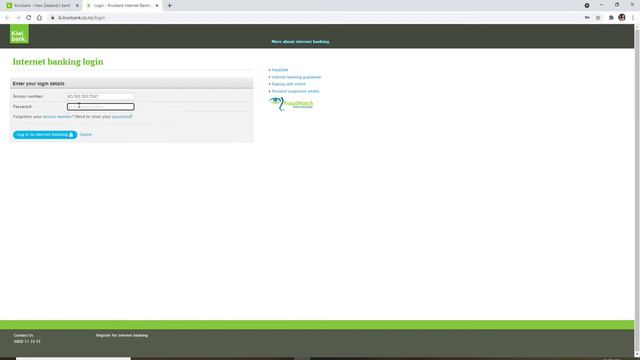Click the Log in to internet banking button
Viewport: 640px width, 360px height.
tap(45, 134)
